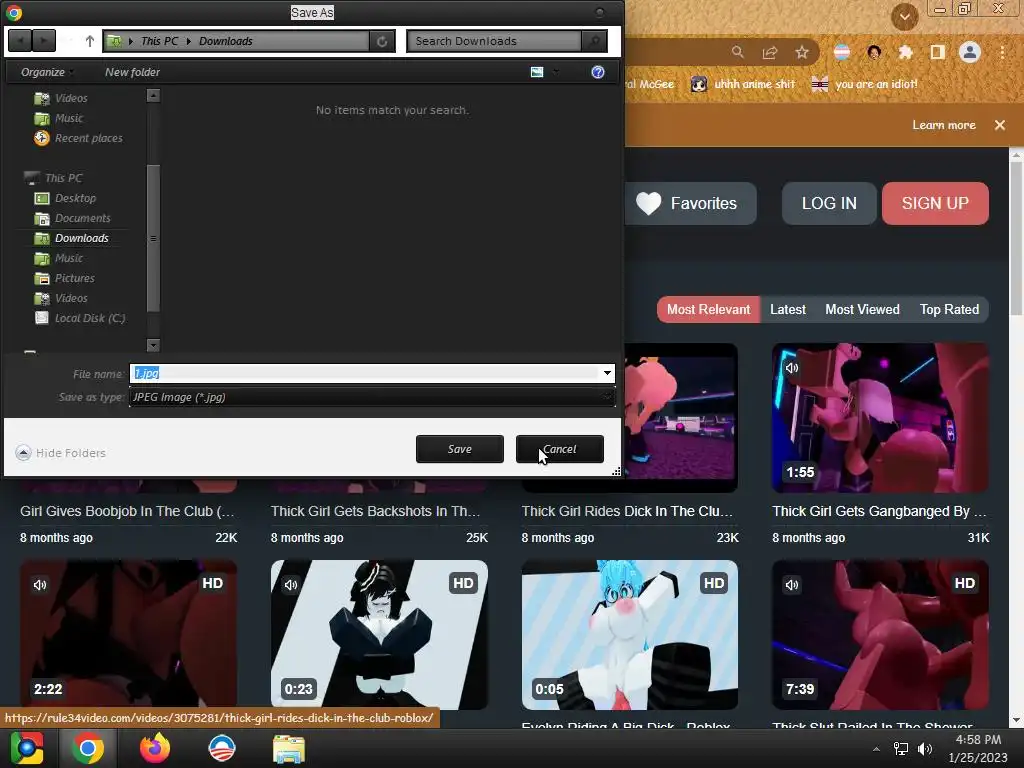Image resolution: width=1024 pixels, height=768 pixels.
Task: Select the Most Relevant sort tab
Action: [x=709, y=310]
